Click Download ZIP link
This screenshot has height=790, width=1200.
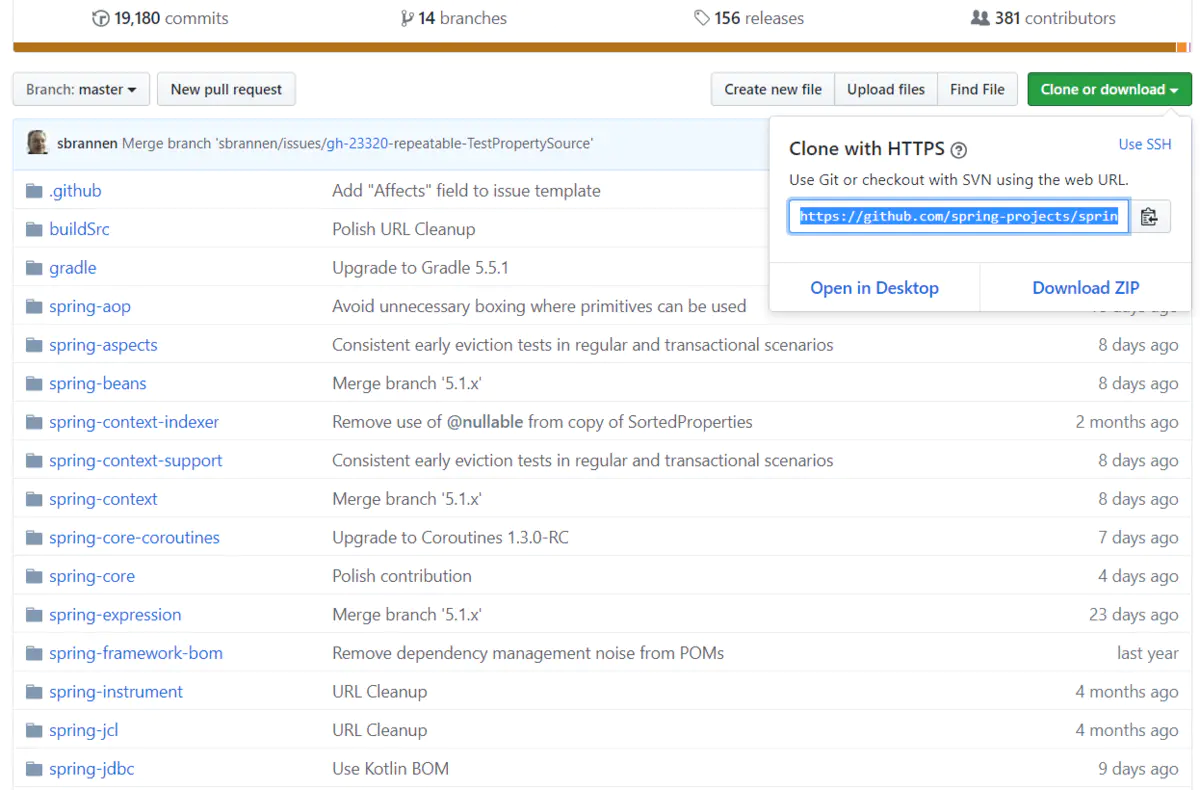tap(1085, 288)
